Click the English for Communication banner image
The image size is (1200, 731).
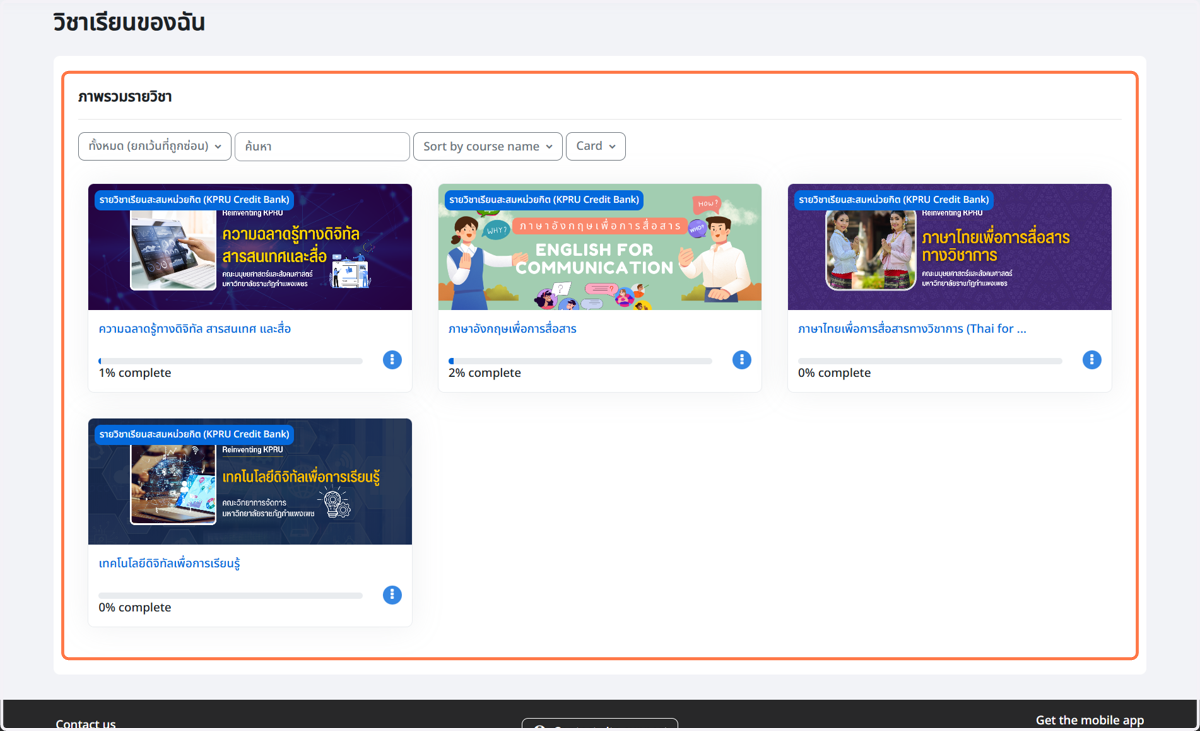pyautogui.click(x=600, y=247)
